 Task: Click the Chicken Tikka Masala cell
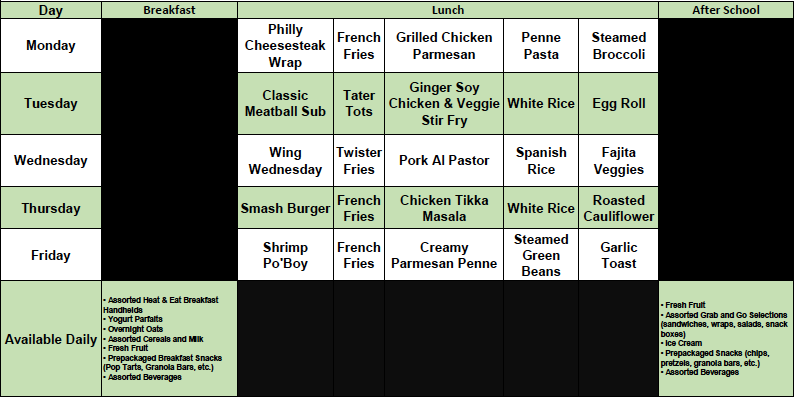tap(444, 208)
